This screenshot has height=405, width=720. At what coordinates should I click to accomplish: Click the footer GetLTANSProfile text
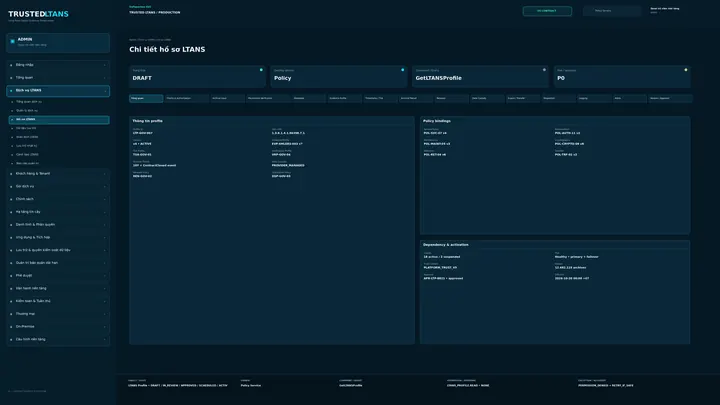point(351,386)
